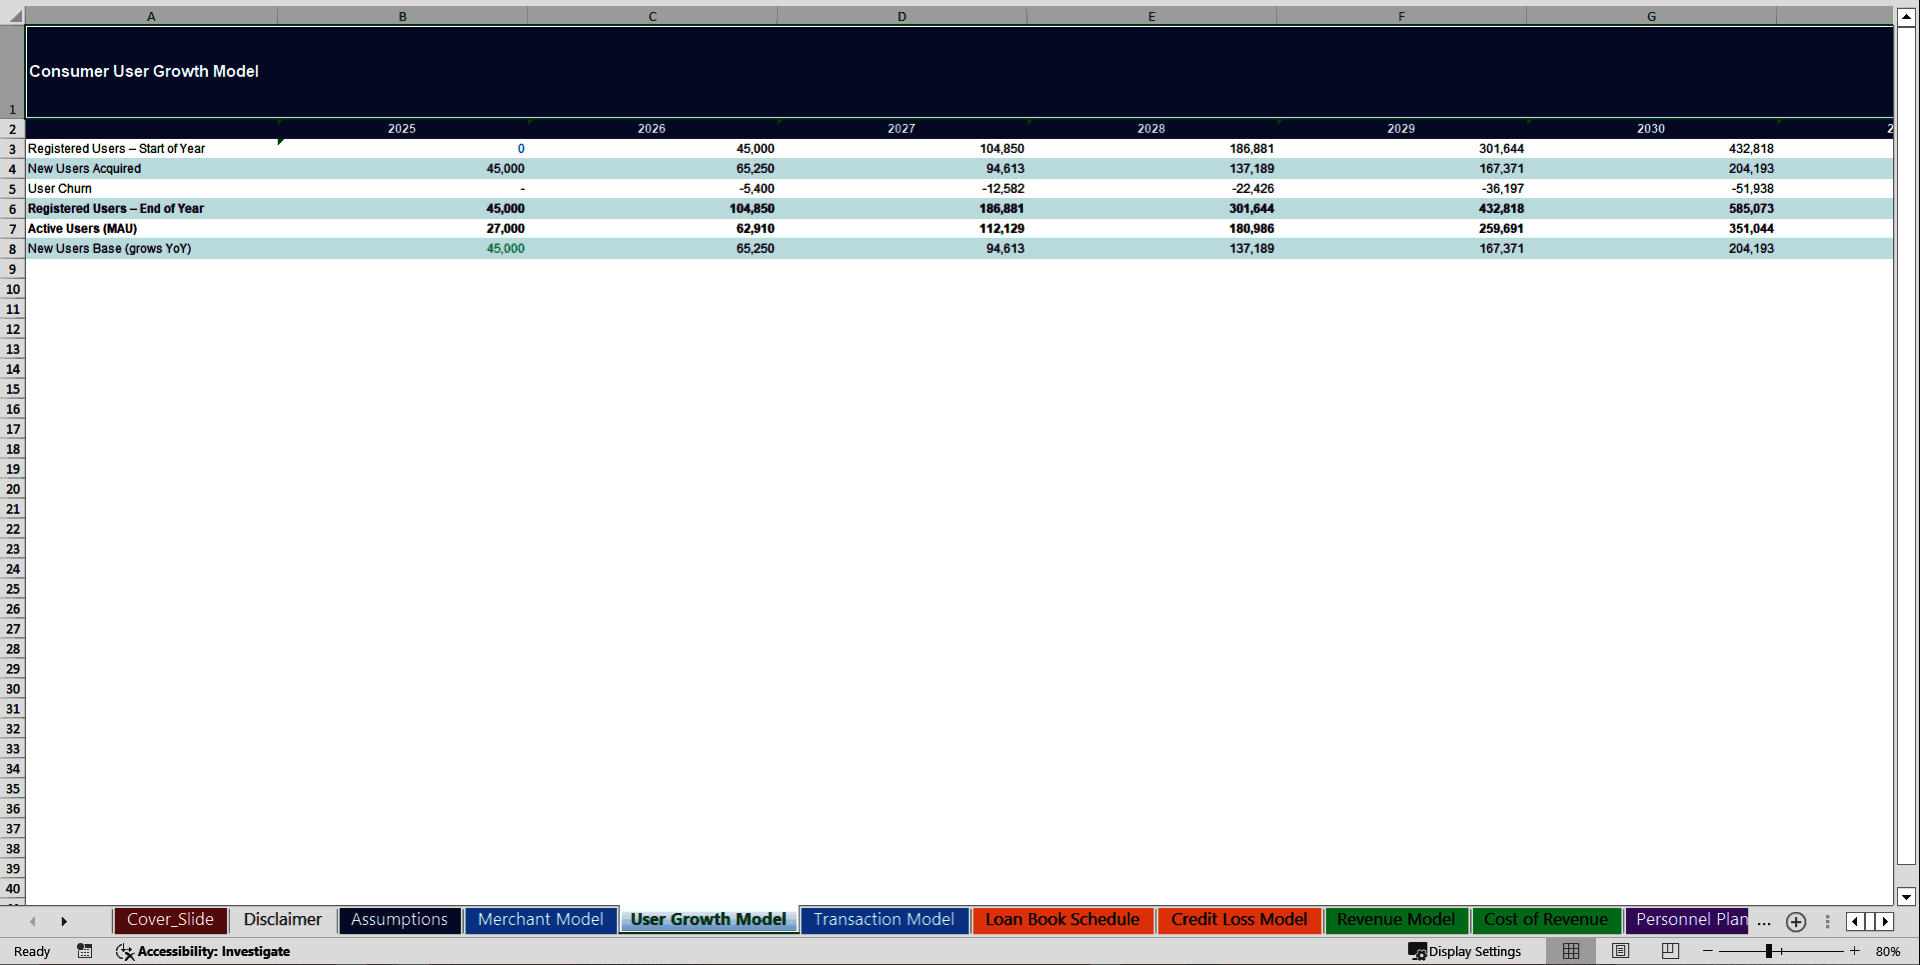This screenshot has height=965, width=1920.
Task: Click the Select All corner above row 1
Action: pyautogui.click(x=12, y=16)
